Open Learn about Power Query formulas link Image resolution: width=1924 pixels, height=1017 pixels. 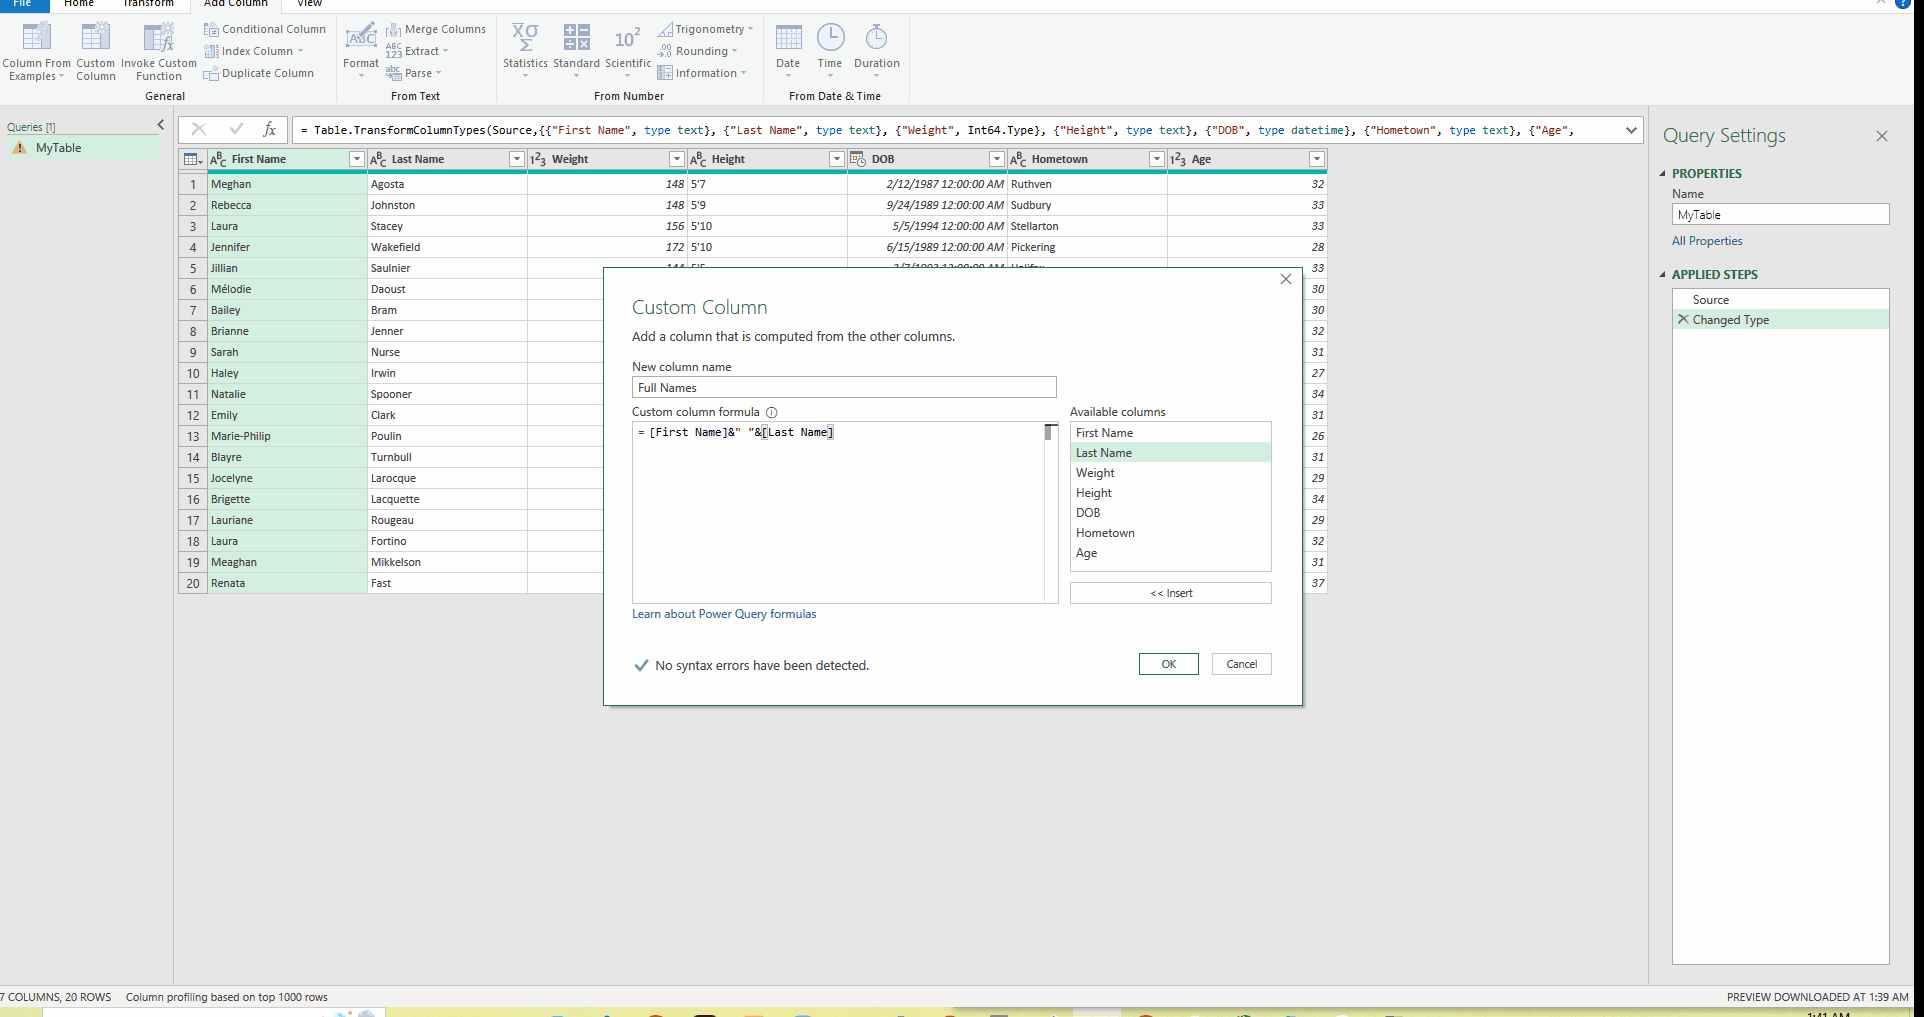724,614
